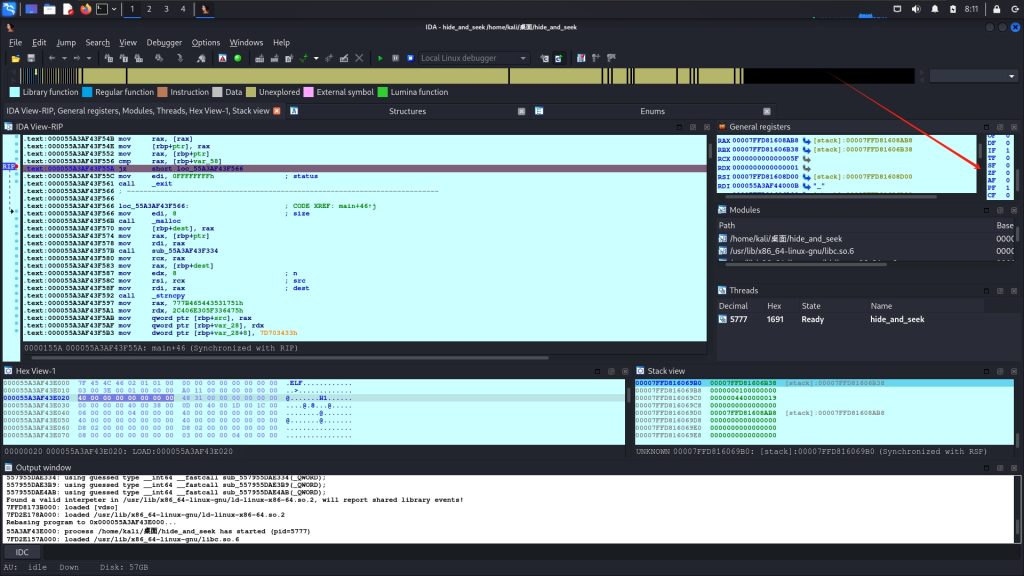Click the jump arrow next to RDI value
This screenshot has height=576, width=1024.
point(807,186)
